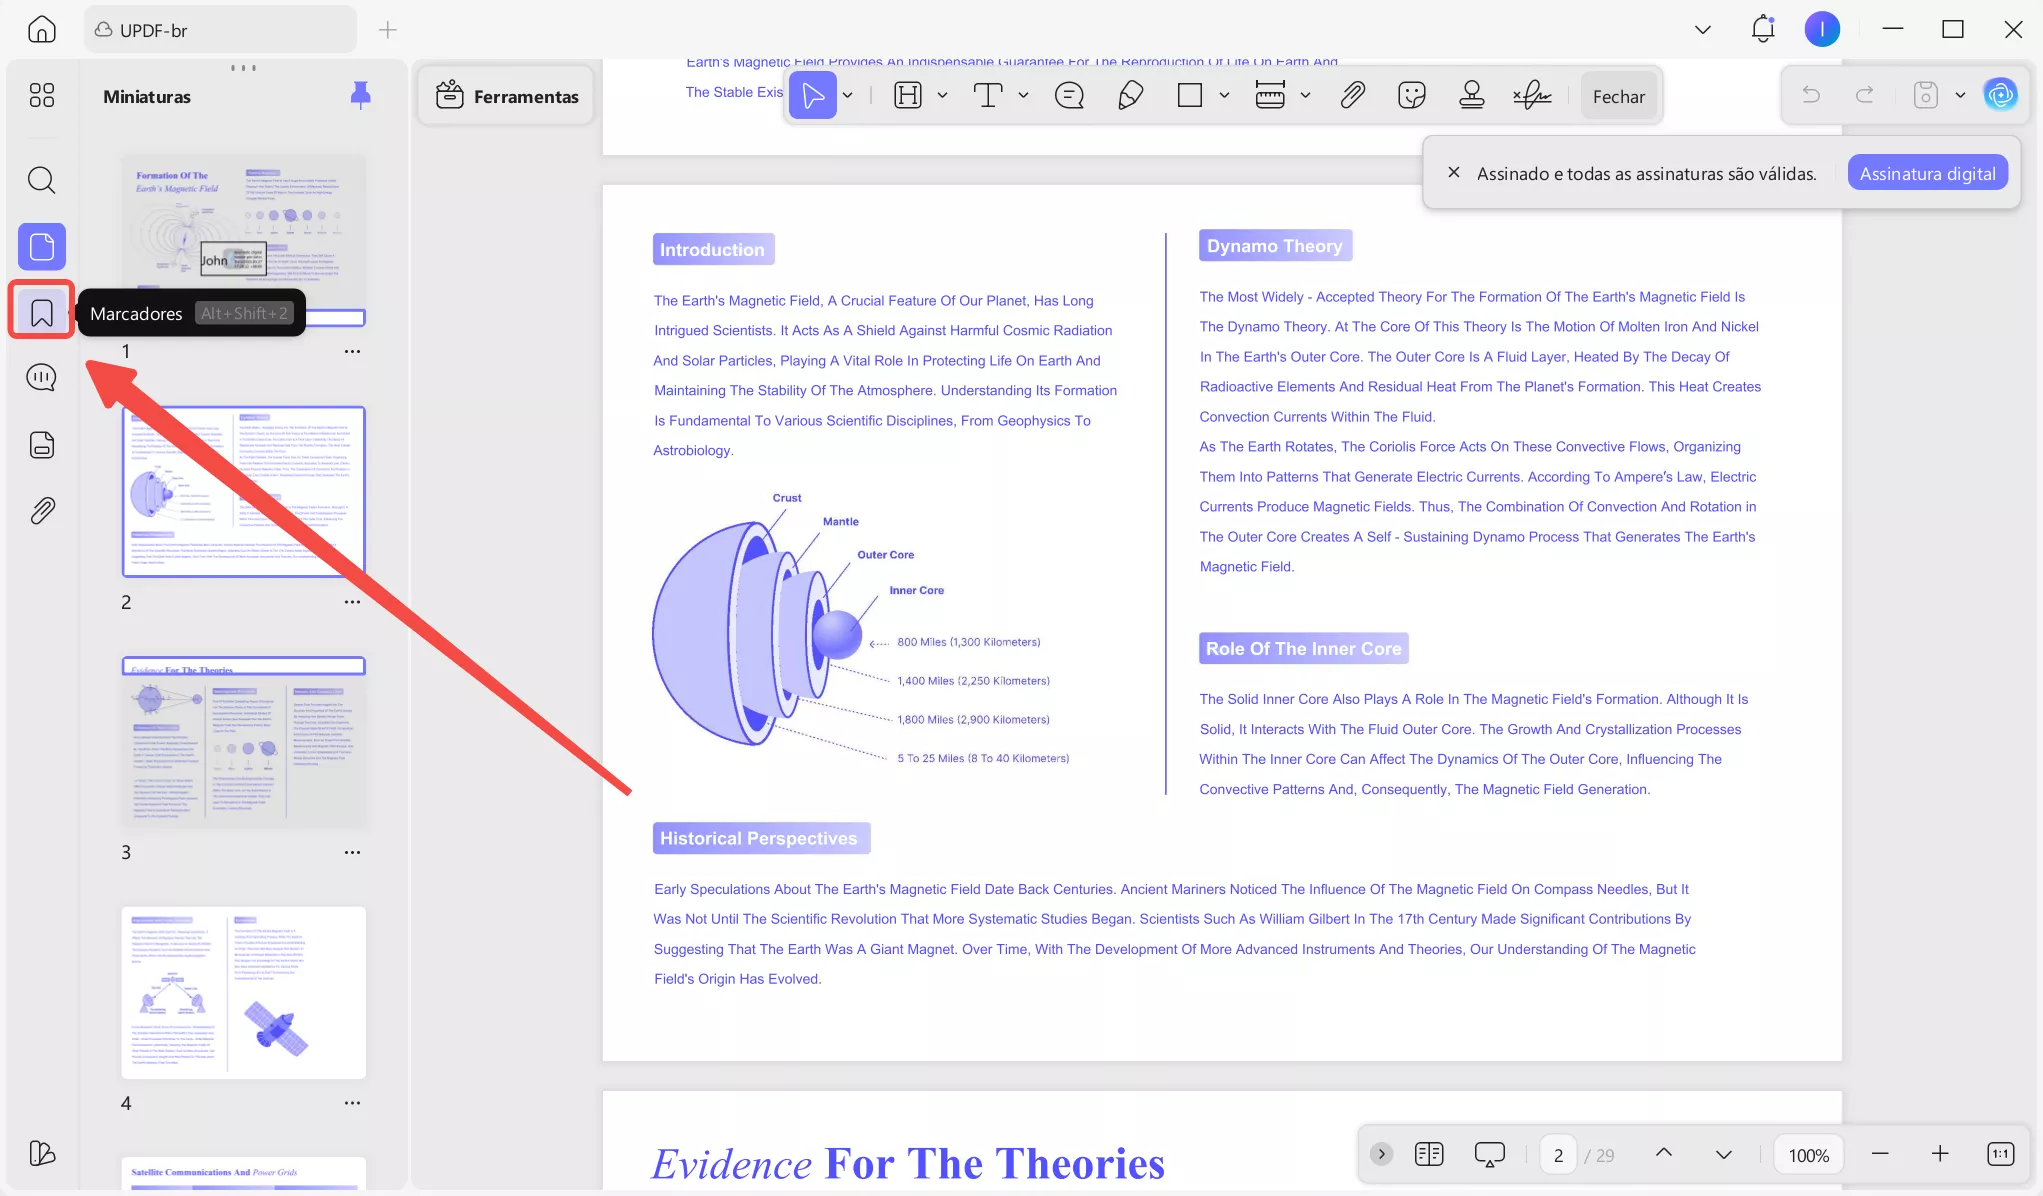The width and height of the screenshot is (2043, 1196).
Task: Click the stamp tool icon
Action: click(1471, 96)
